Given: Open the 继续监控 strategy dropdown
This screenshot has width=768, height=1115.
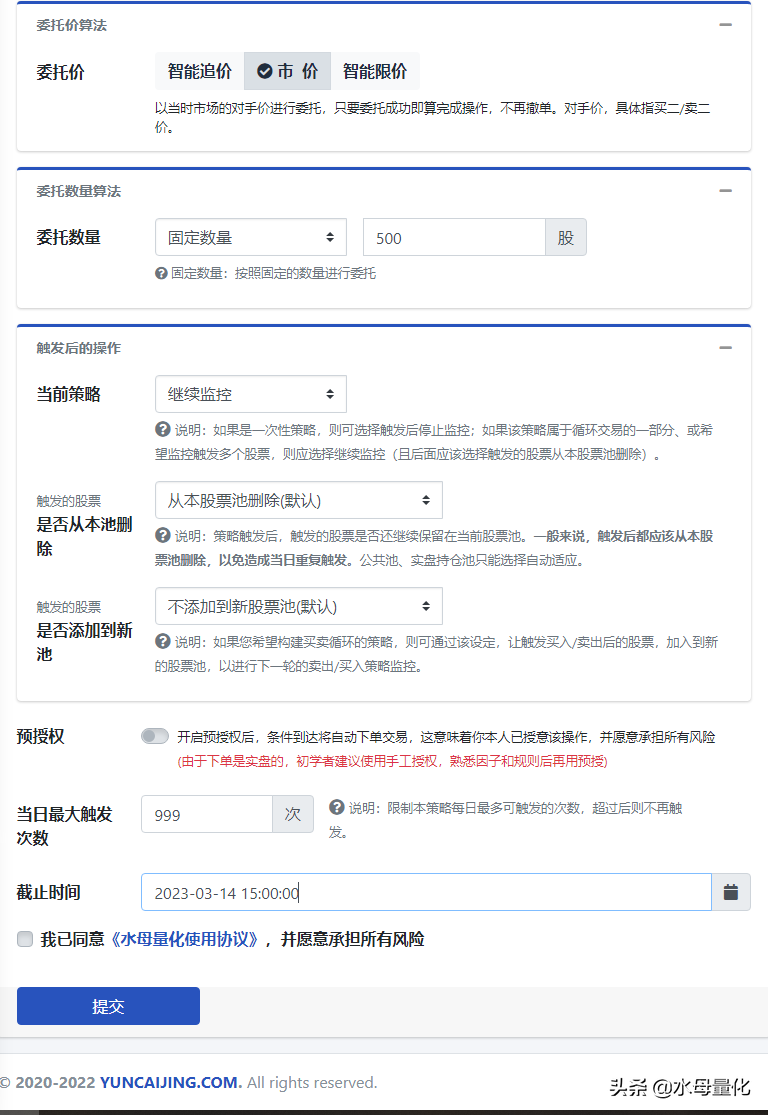Looking at the screenshot, I should [251, 394].
